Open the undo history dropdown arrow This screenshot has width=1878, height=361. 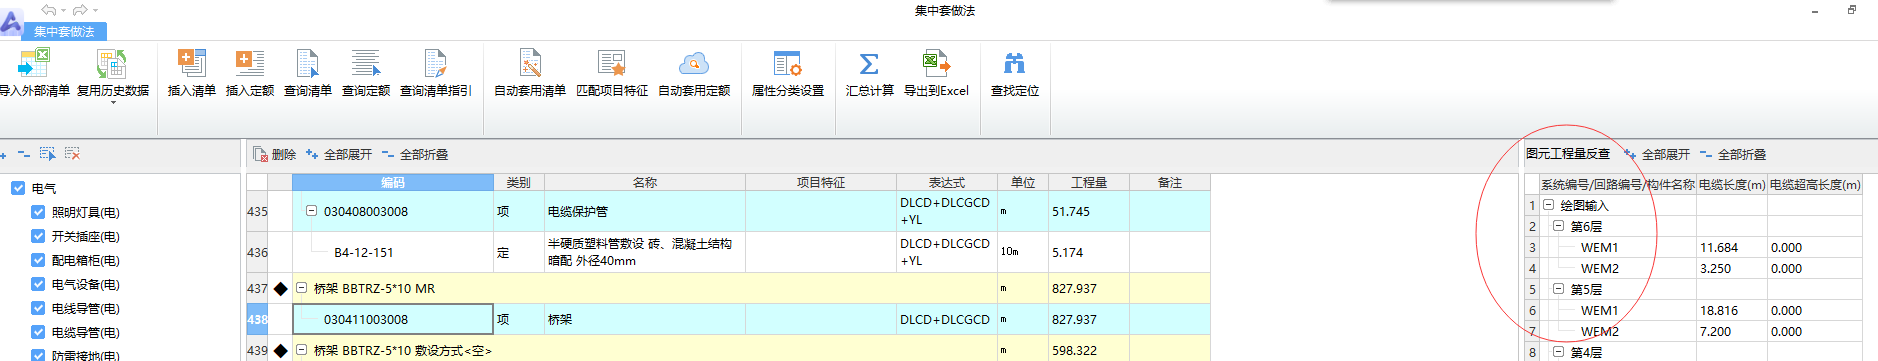point(63,11)
